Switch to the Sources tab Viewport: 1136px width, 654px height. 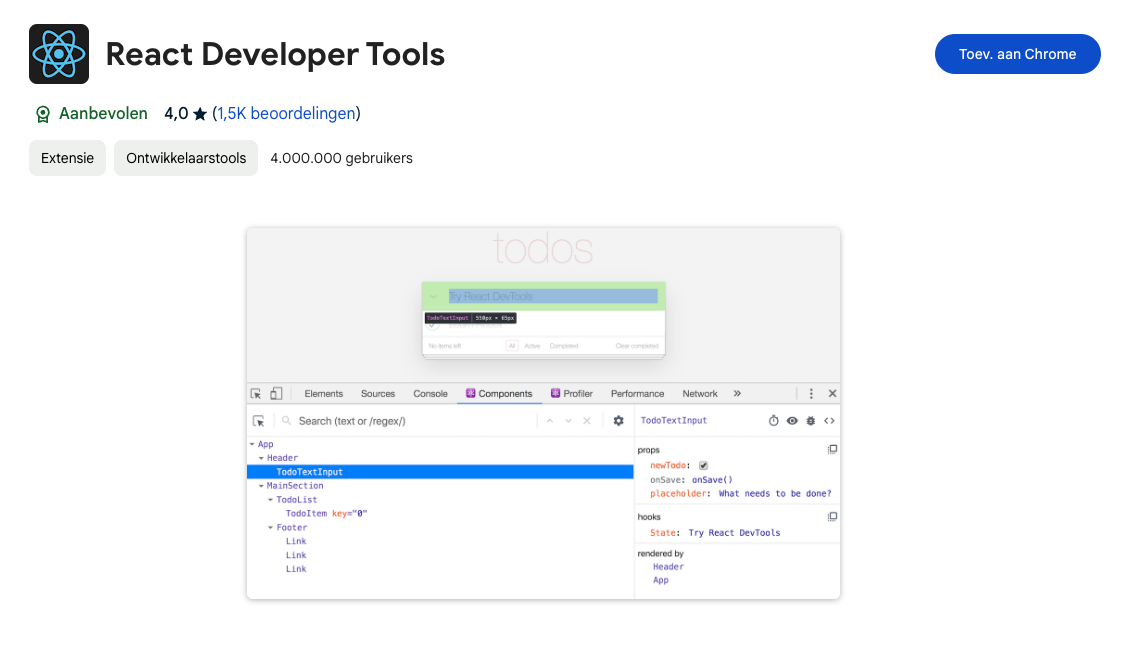click(x=377, y=394)
